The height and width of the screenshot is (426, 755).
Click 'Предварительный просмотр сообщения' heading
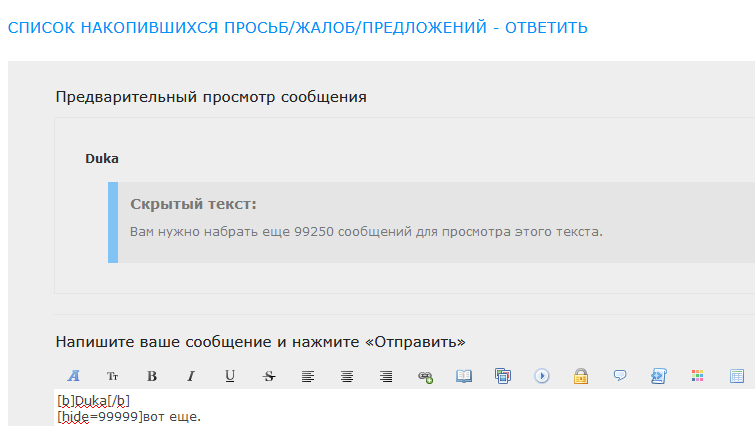(211, 97)
